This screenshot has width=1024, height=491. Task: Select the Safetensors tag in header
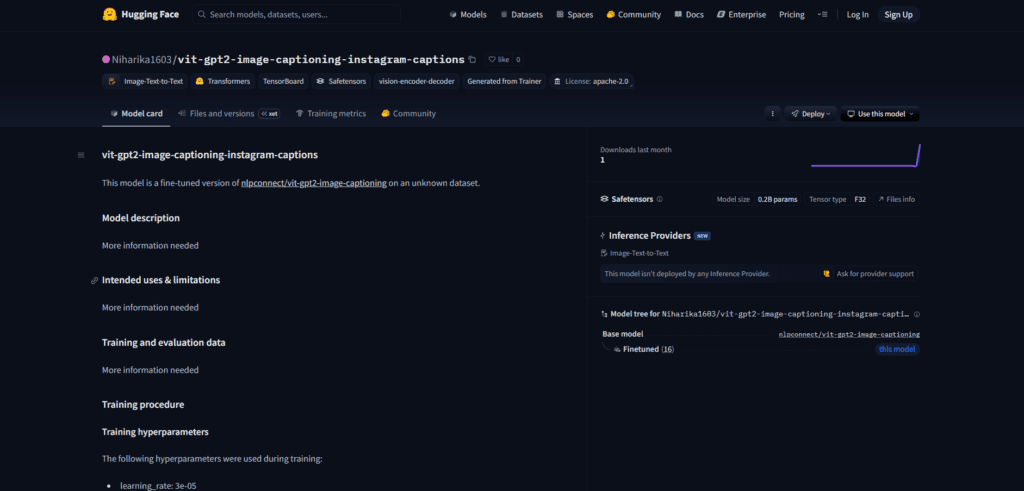342,82
